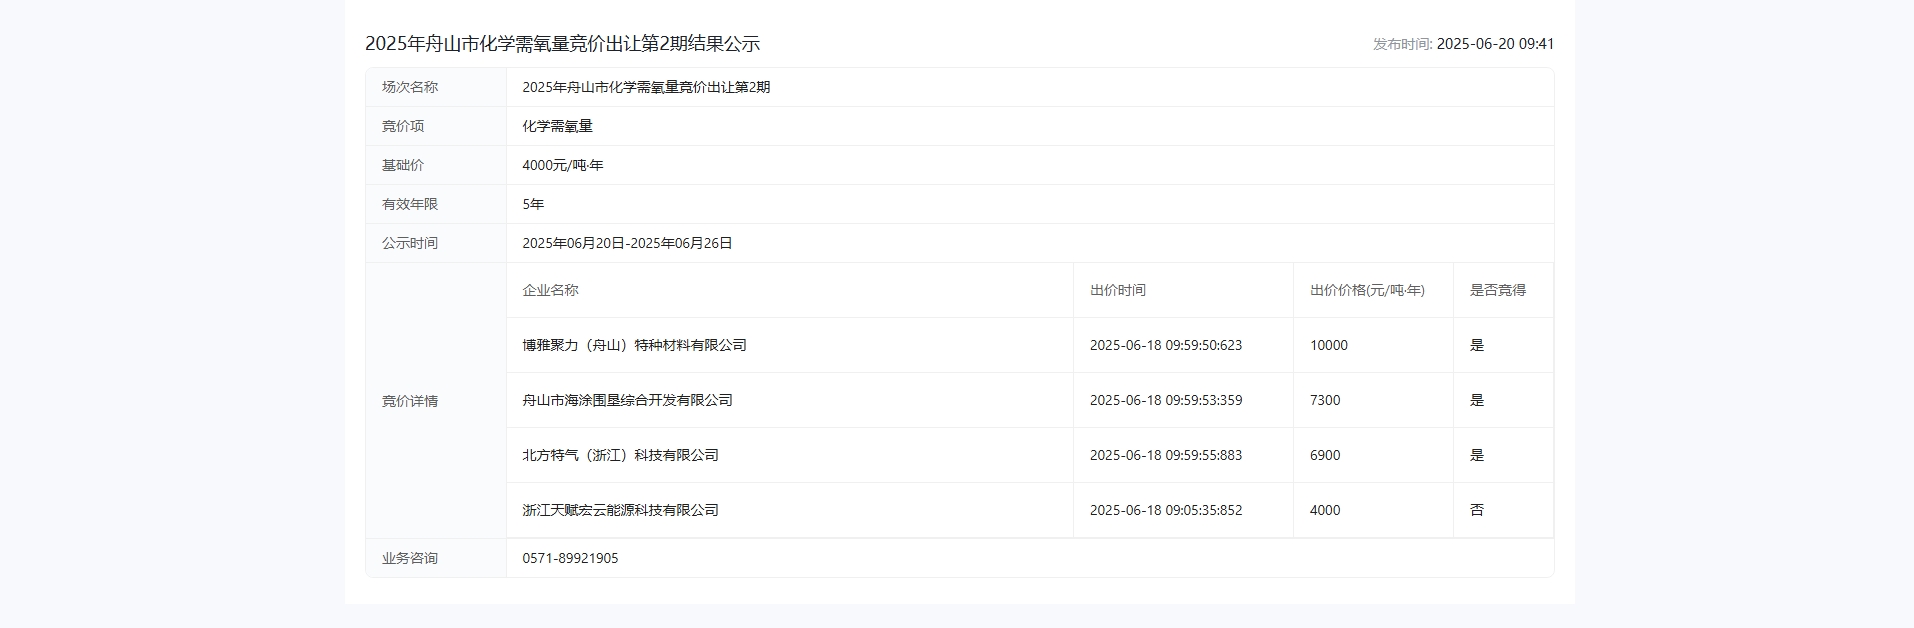Click the phone number 0571-89921905

(x=570, y=558)
